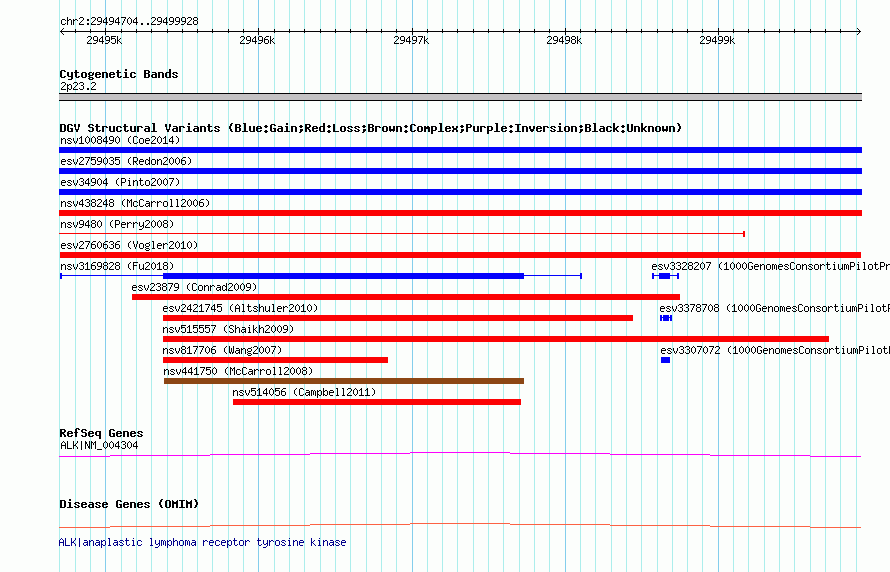The height and width of the screenshot is (572, 890).
Task: Click the DGV Structural Variants track title
Action: pos(371,128)
